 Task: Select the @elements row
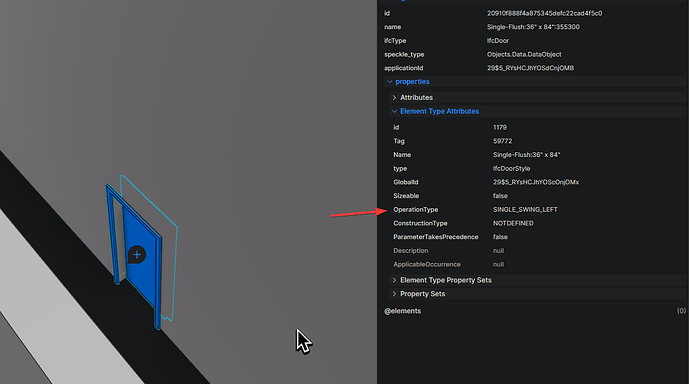(x=534, y=311)
